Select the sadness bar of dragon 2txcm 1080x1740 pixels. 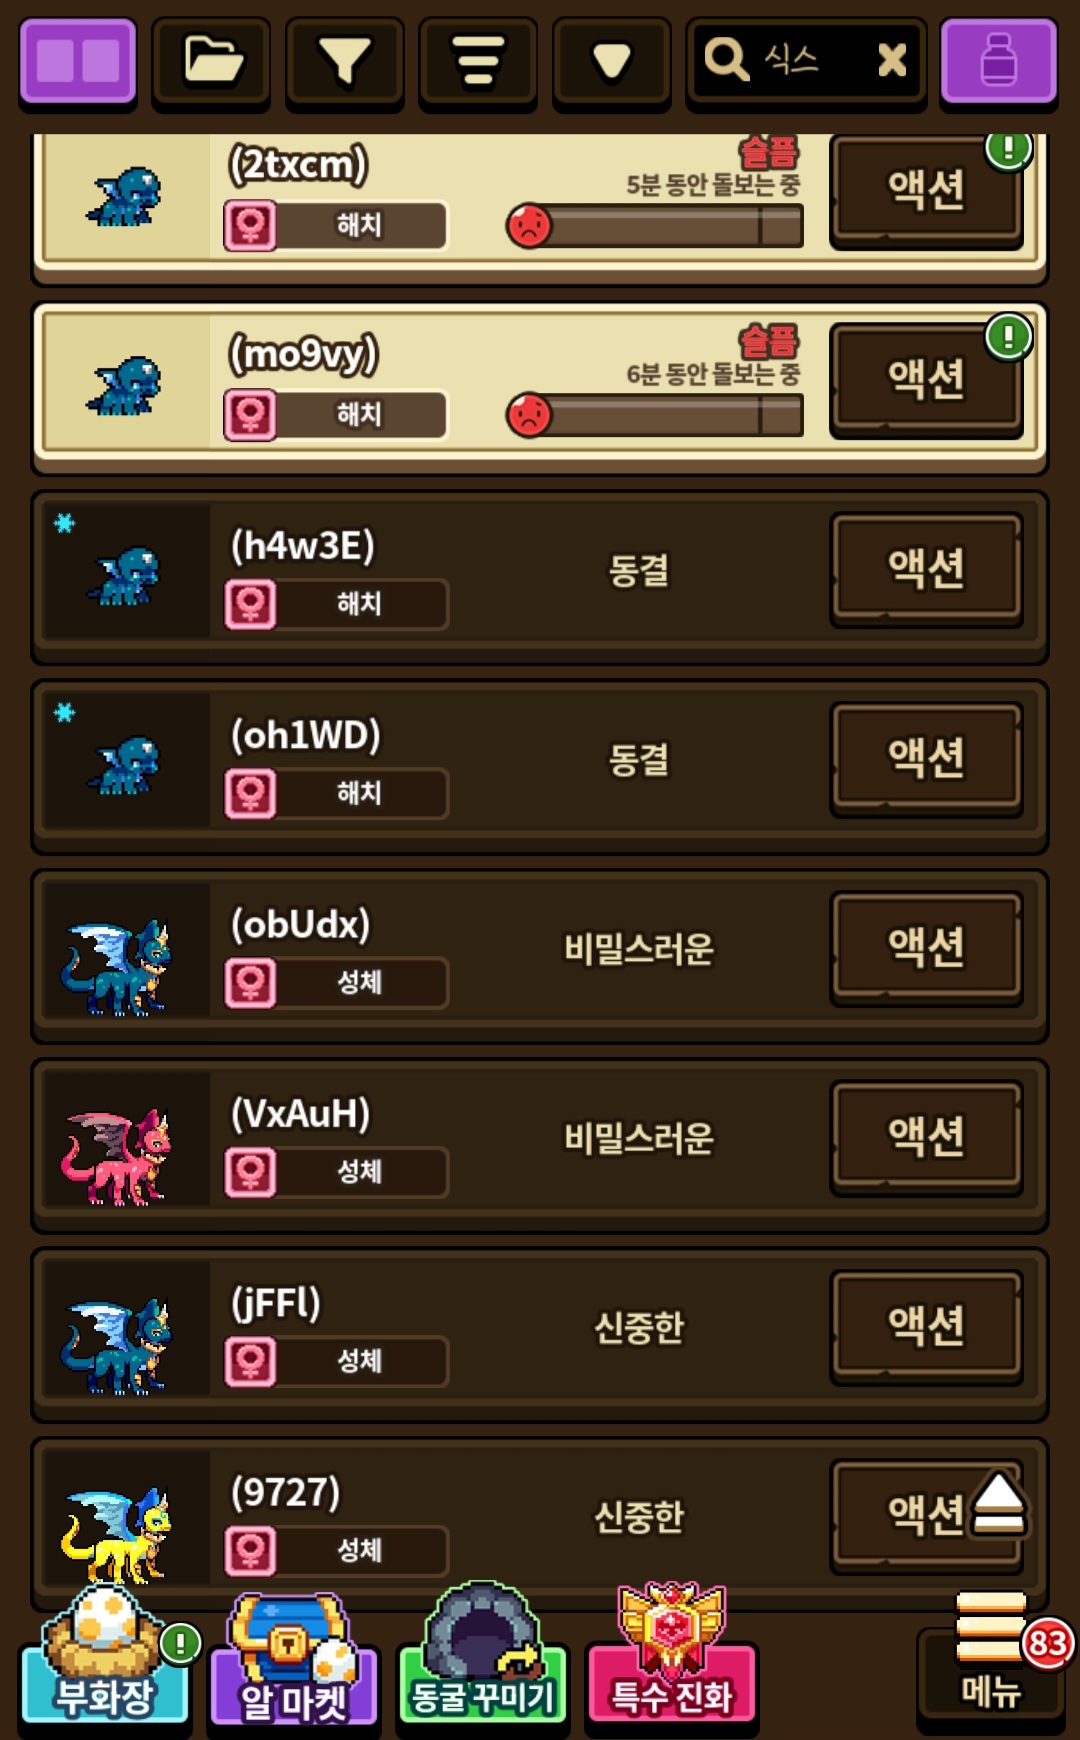coord(655,226)
